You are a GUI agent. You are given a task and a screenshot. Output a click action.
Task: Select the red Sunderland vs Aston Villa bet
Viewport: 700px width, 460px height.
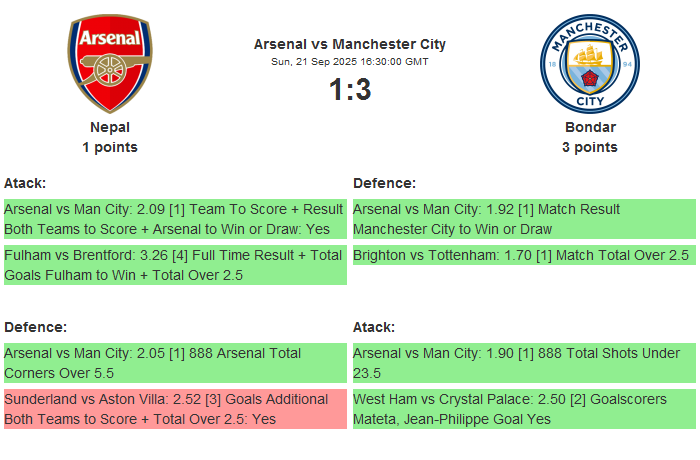coord(175,409)
